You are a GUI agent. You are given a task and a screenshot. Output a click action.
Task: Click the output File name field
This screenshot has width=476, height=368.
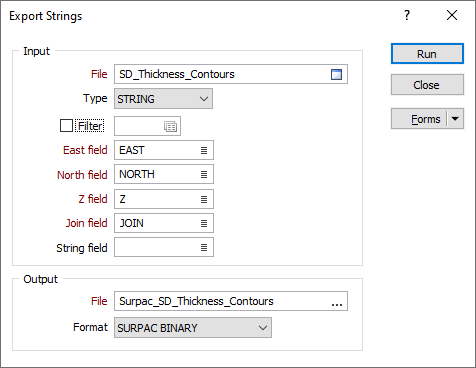(x=222, y=301)
